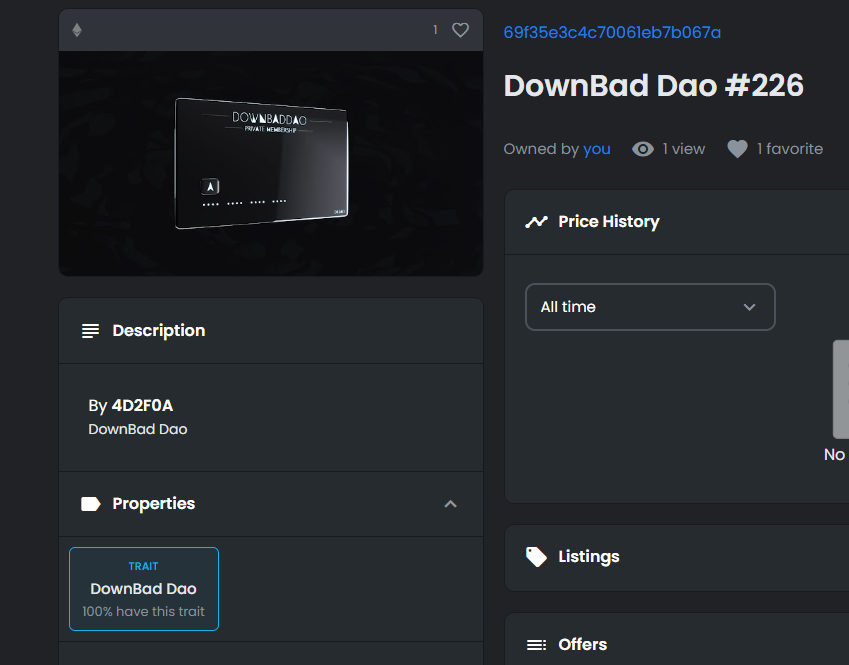Screen dimensions: 849x665
Task: Click the 100% have this trait text
Action: (x=143, y=611)
